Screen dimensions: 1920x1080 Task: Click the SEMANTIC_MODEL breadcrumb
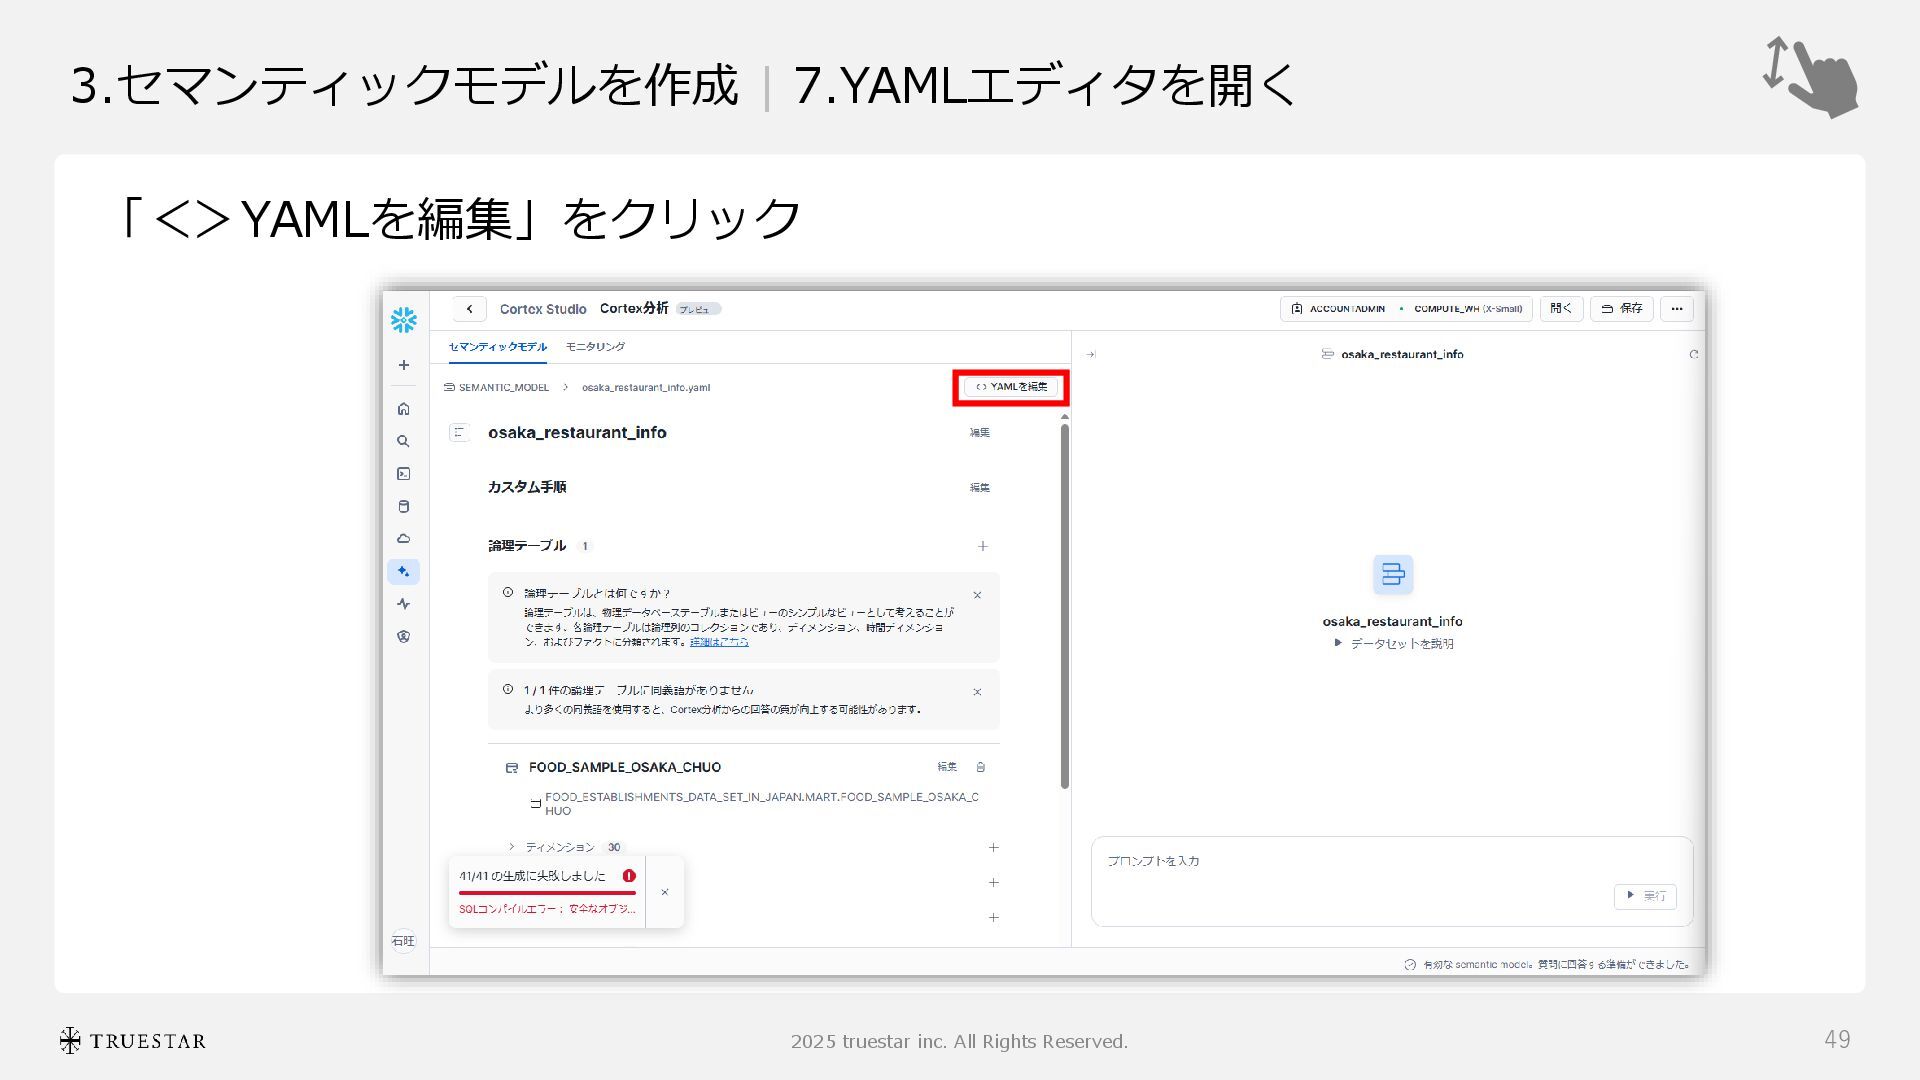point(497,387)
